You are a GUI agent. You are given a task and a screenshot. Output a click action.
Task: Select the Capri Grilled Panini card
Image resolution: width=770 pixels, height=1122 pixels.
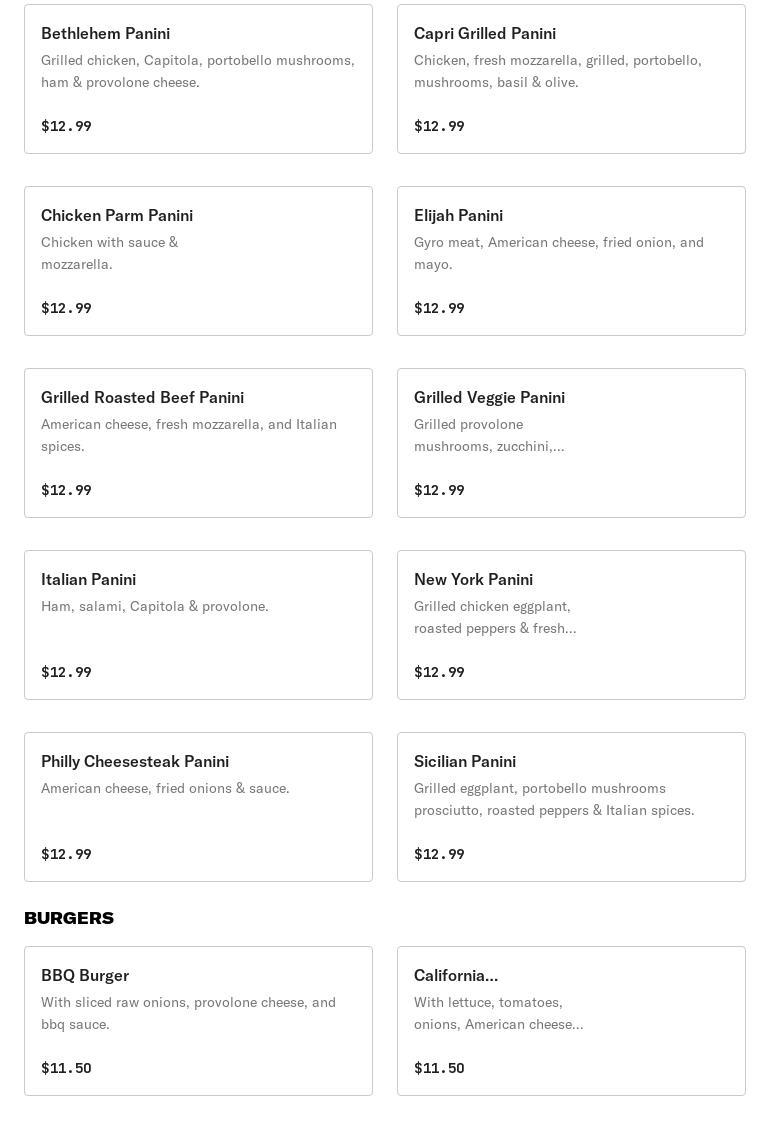point(571,79)
